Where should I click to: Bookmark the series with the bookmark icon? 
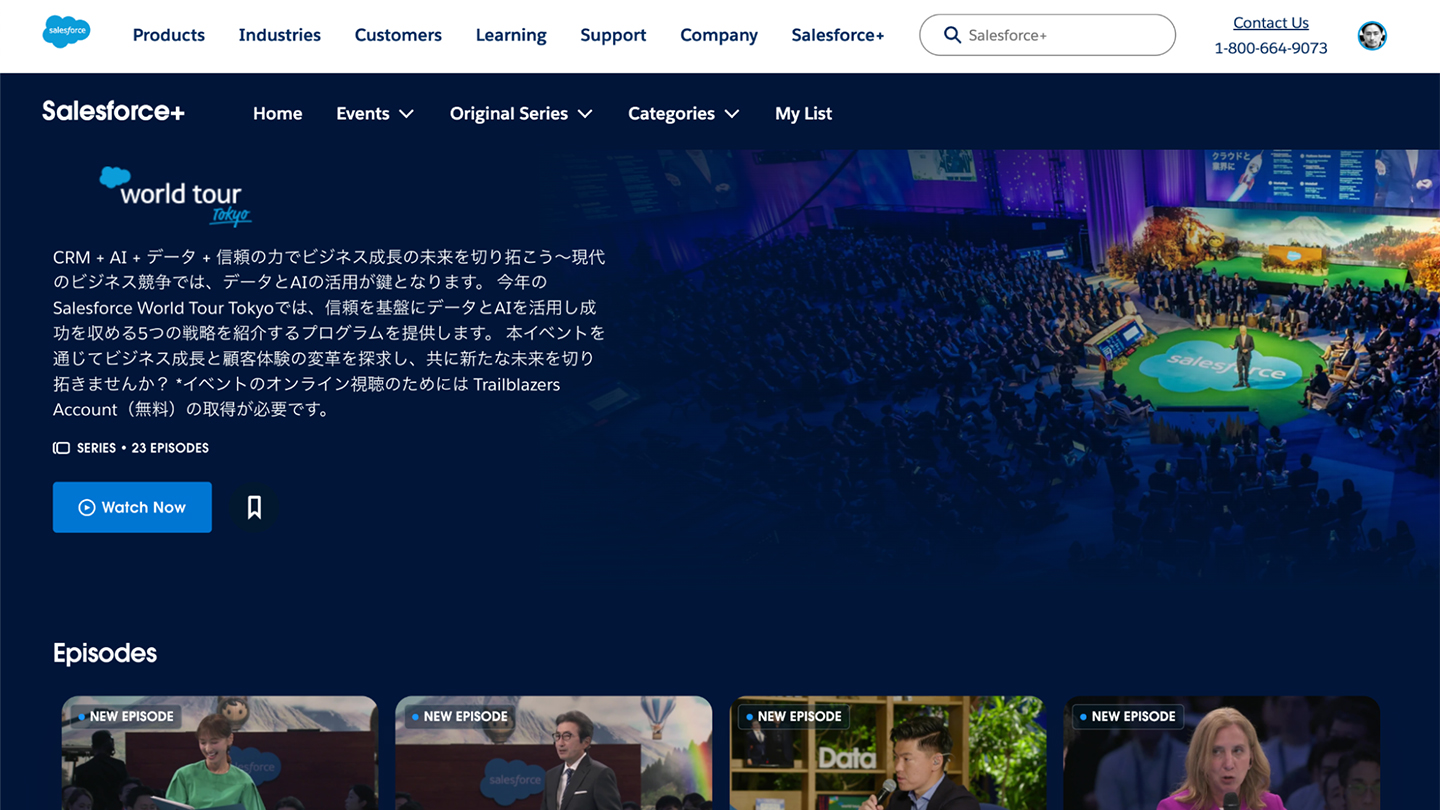point(254,507)
